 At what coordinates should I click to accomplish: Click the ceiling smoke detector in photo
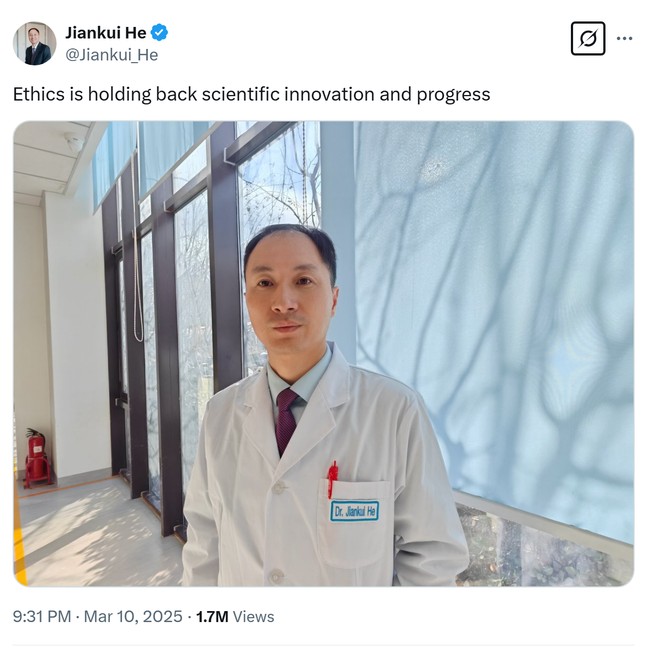[75, 141]
